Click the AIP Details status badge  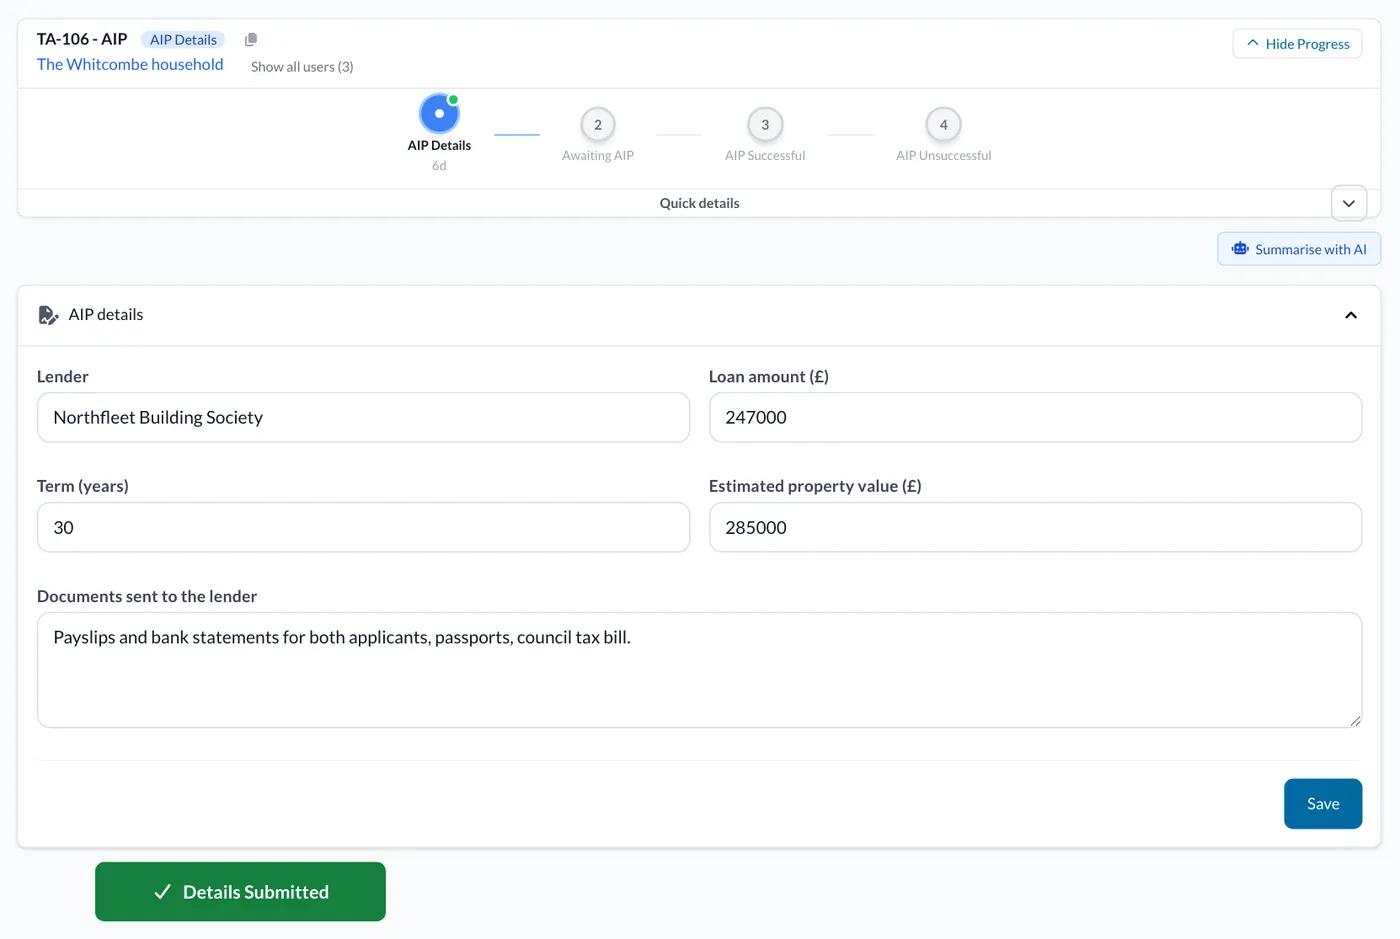[183, 40]
